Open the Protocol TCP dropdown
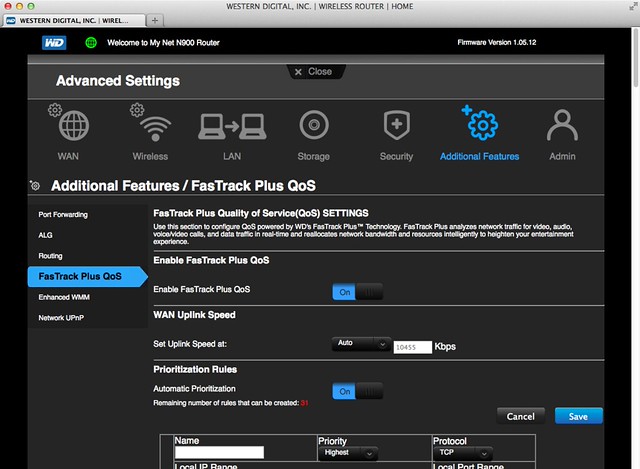The height and width of the screenshot is (469, 640). point(463,453)
